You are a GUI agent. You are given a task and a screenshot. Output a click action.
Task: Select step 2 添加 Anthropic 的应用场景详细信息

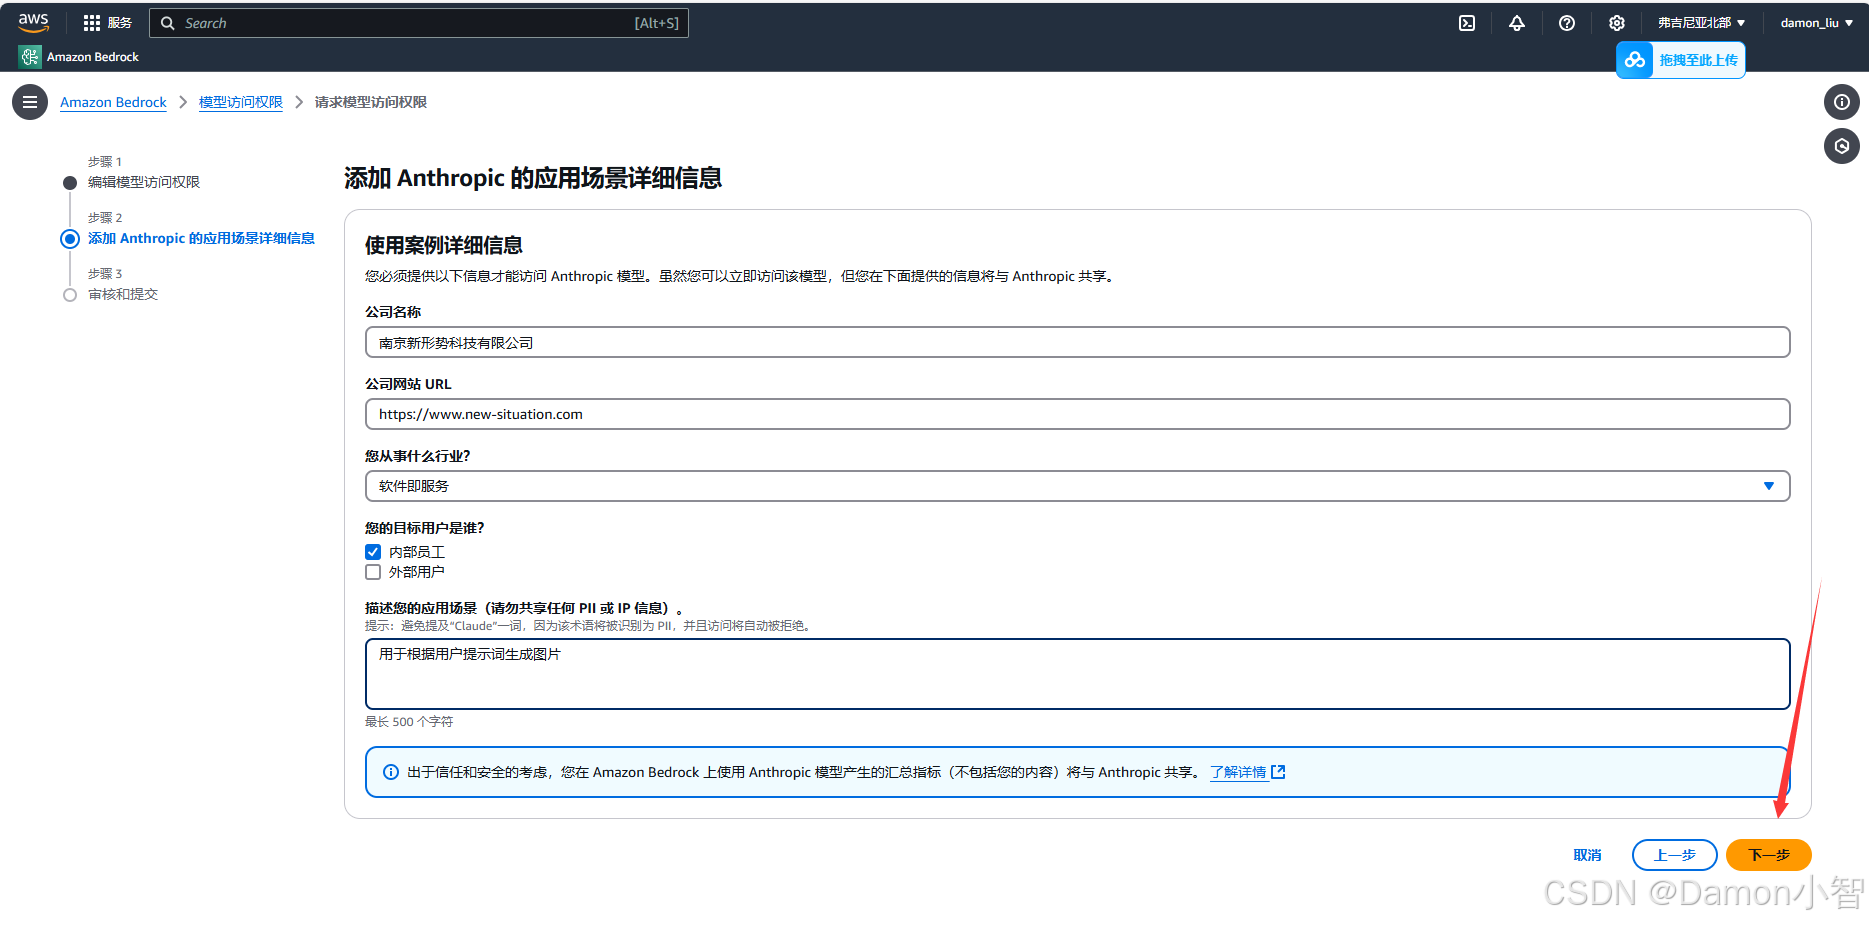(x=201, y=238)
